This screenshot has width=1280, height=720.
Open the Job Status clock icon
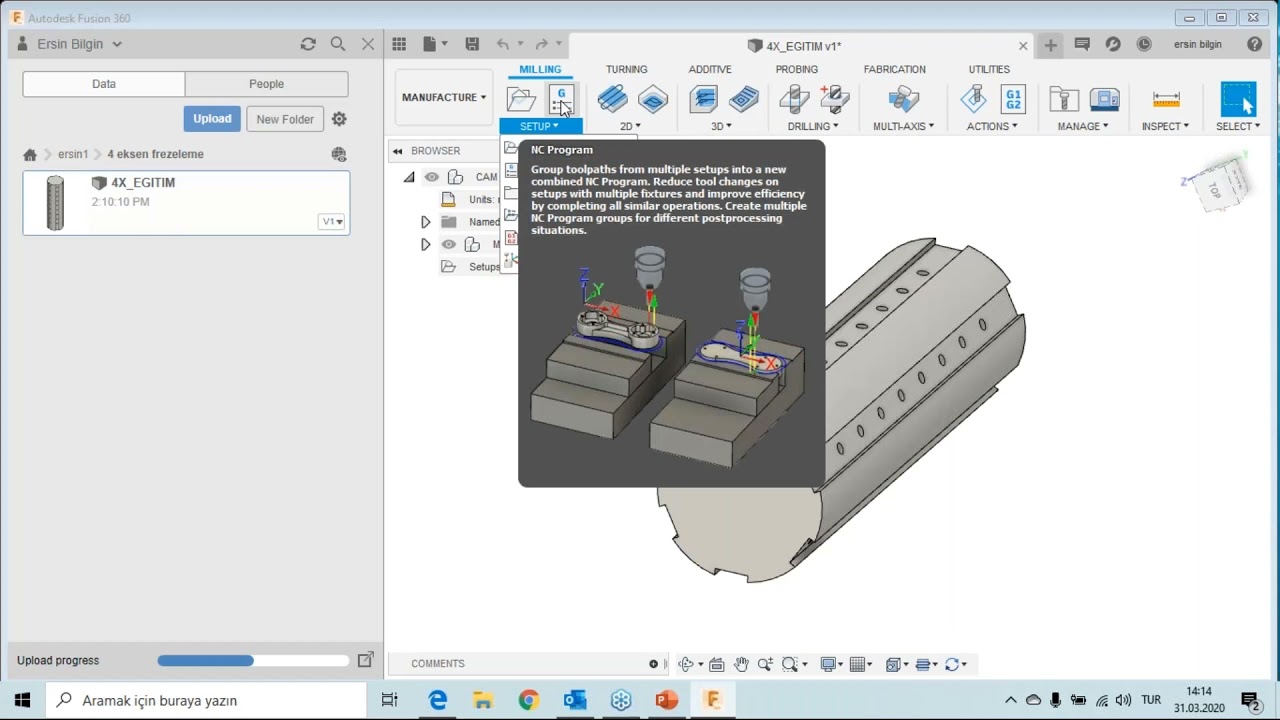(1144, 44)
